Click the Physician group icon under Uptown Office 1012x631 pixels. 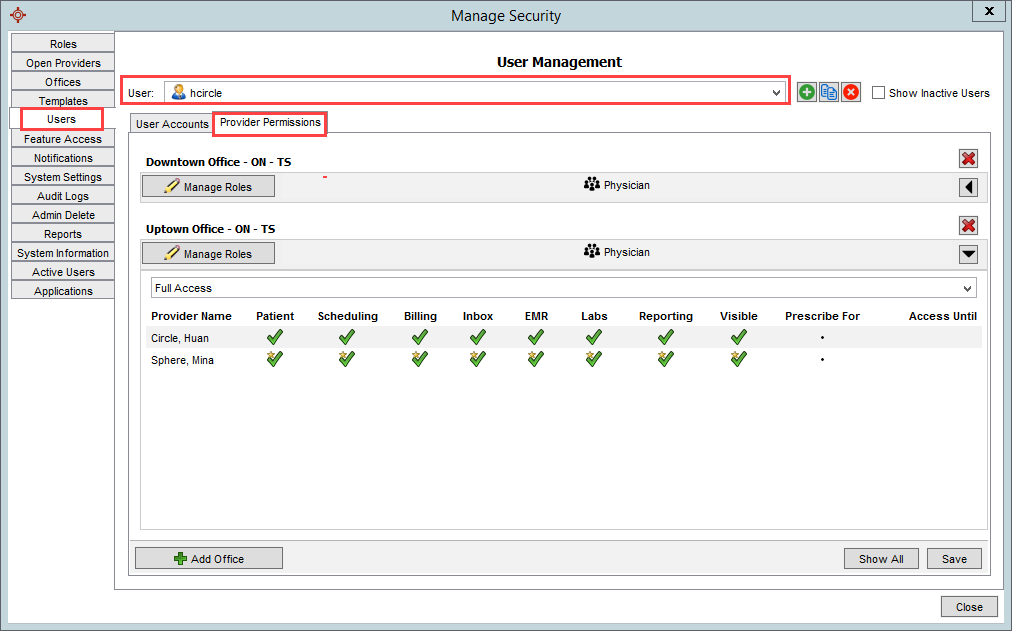pos(591,251)
